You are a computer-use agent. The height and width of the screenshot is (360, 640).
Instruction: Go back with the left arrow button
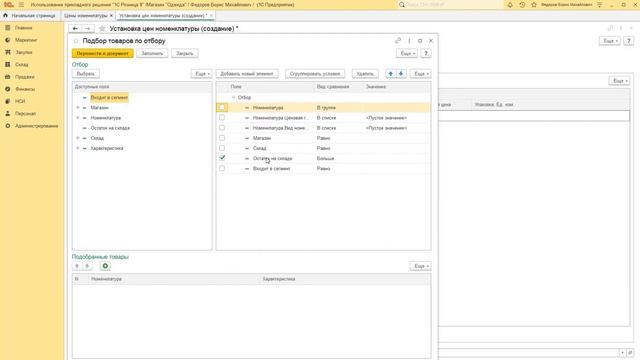[75, 29]
